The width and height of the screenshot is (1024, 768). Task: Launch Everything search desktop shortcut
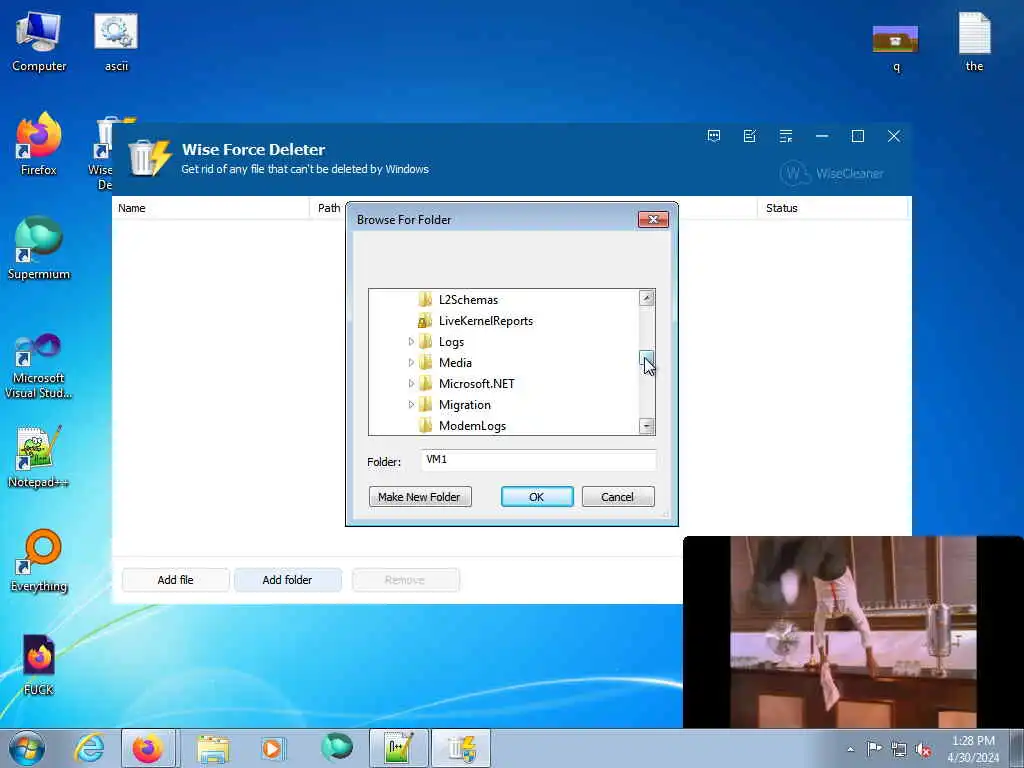[x=39, y=560]
